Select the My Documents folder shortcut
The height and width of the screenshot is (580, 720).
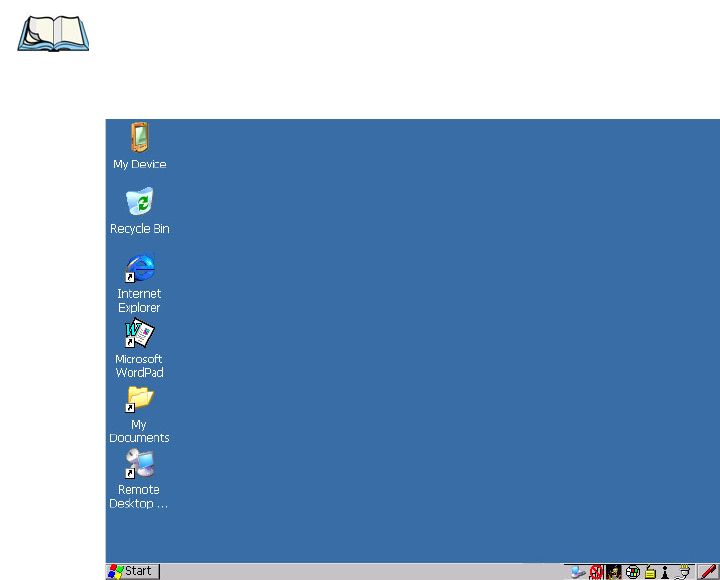[x=140, y=399]
